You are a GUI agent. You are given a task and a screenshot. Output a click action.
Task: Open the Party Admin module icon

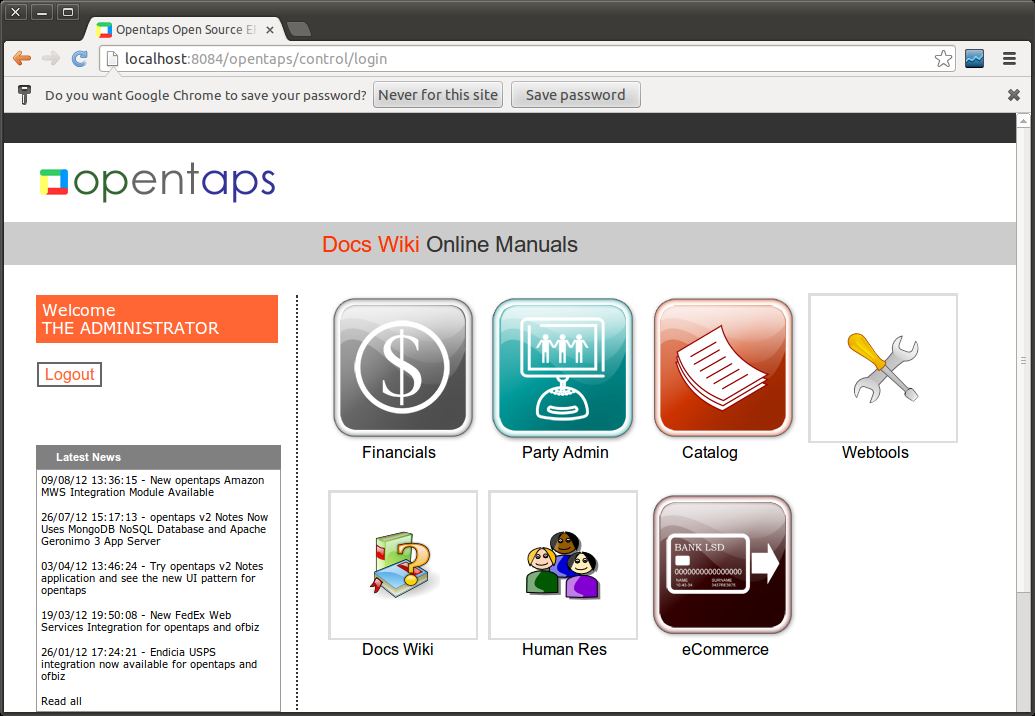(x=562, y=367)
